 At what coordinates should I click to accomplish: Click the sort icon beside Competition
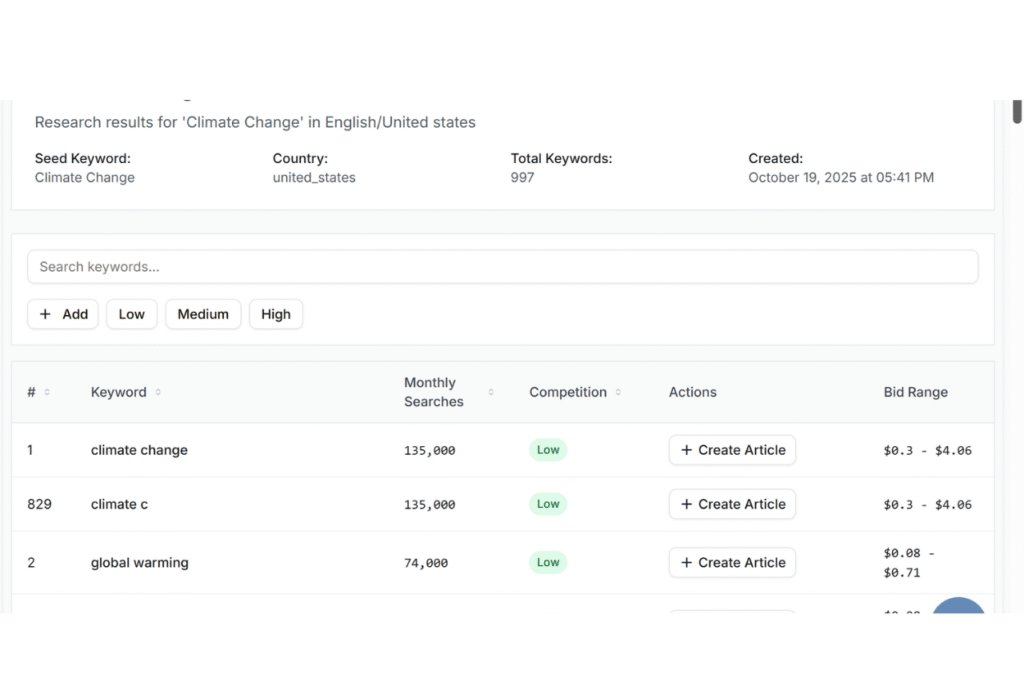[x=620, y=392]
